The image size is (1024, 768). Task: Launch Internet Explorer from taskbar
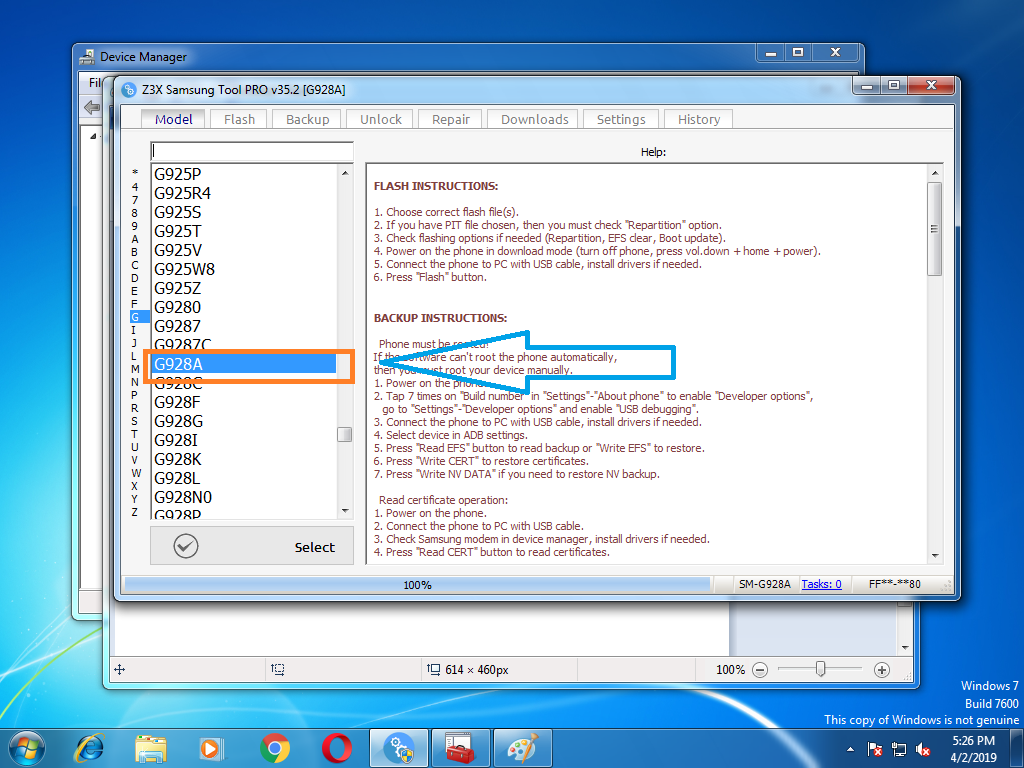(89, 748)
